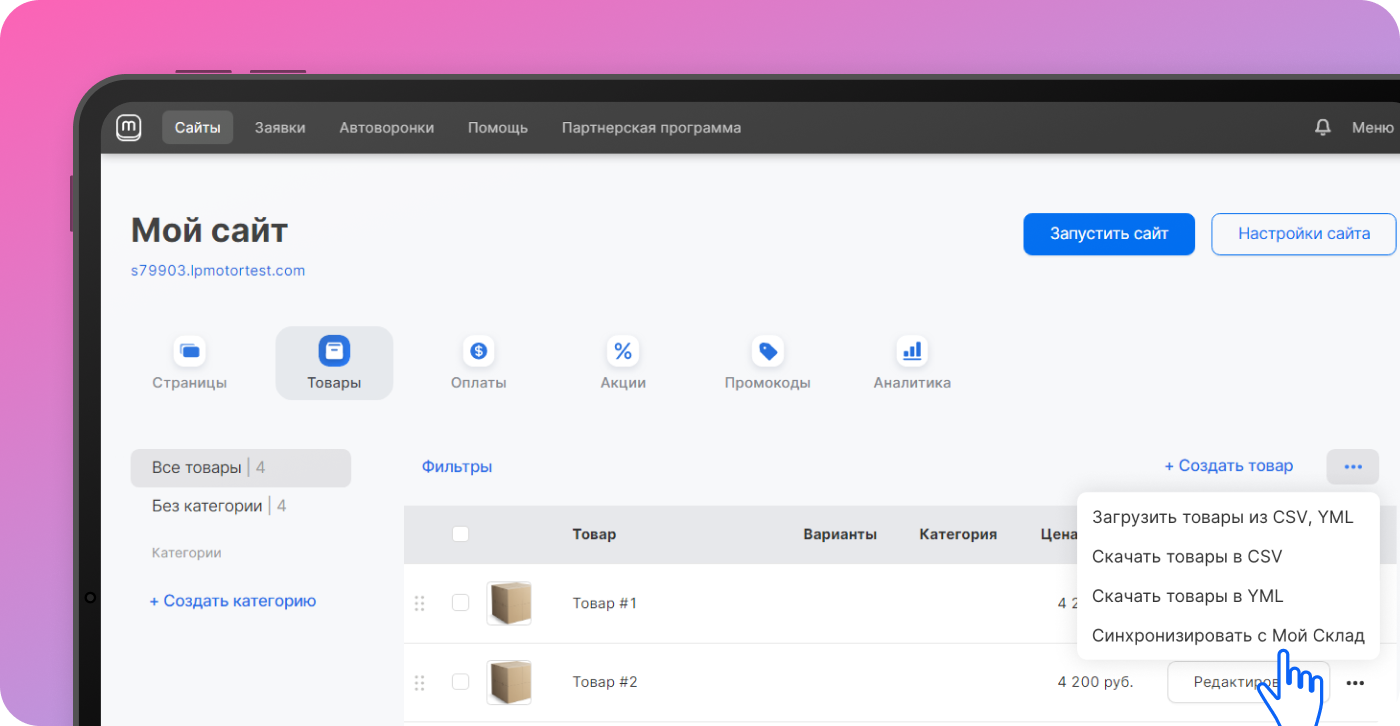
Task: Click the Варианты column header
Action: [x=840, y=534]
